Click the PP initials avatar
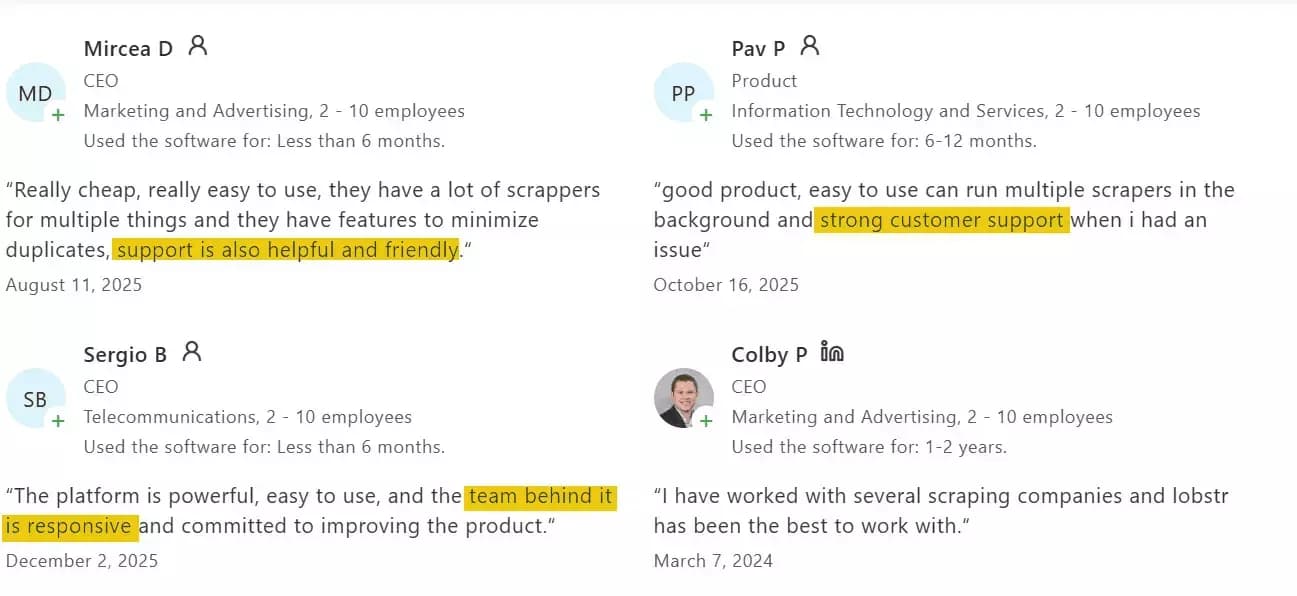Screen dimensions: 1297x596 (682, 94)
